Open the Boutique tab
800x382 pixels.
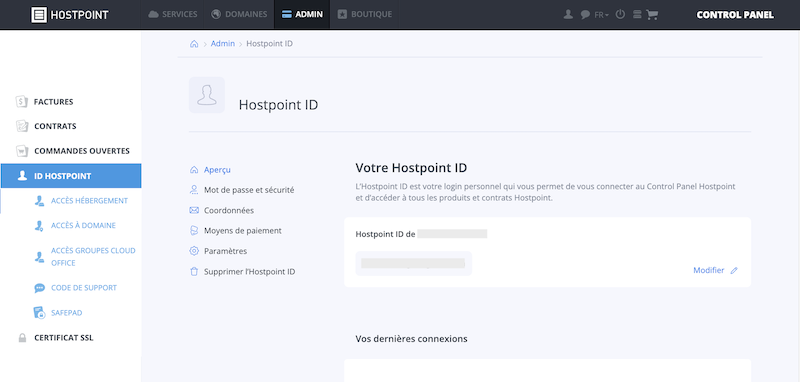[x=365, y=14]
